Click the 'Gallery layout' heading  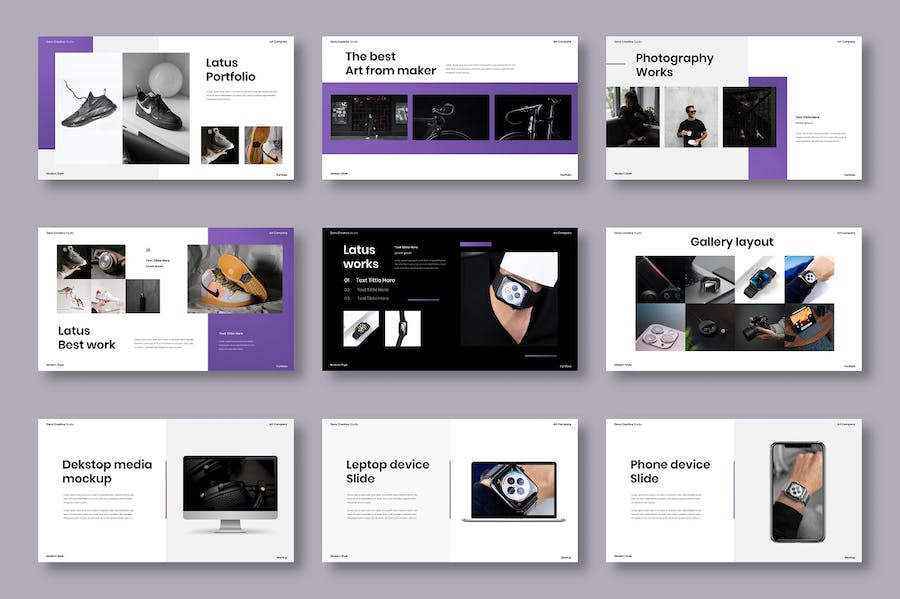click(734, 242)
